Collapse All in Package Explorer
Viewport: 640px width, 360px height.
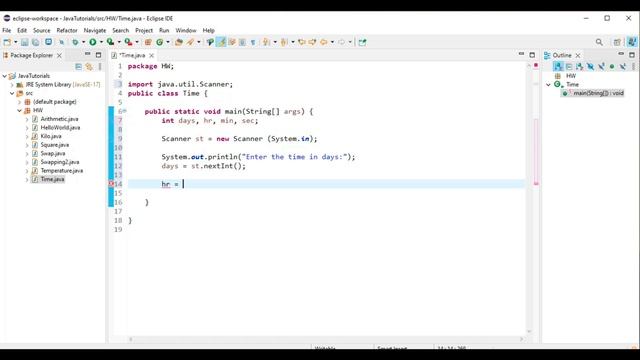78,67
